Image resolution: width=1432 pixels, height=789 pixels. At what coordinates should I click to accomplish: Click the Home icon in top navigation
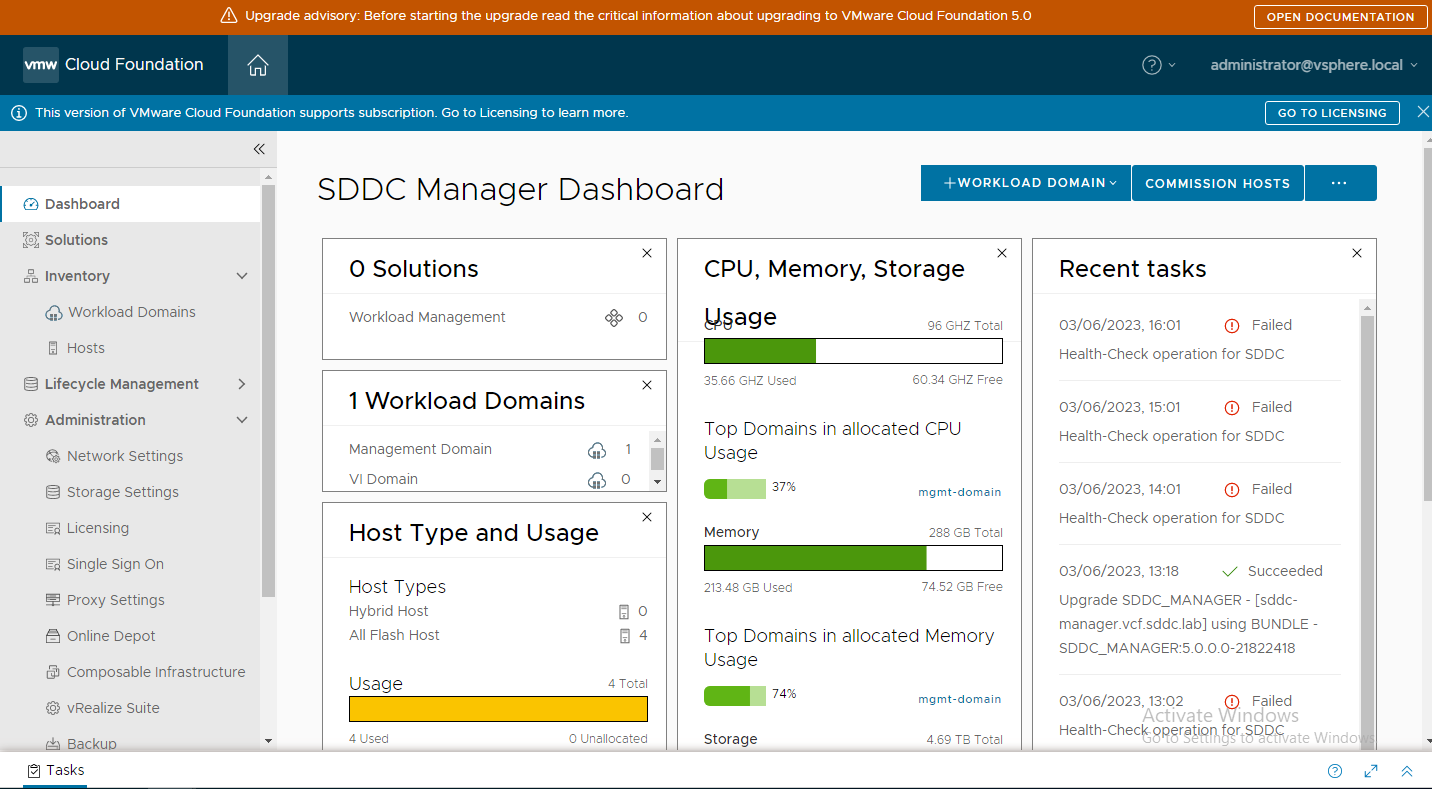click(x=258, y=65)
